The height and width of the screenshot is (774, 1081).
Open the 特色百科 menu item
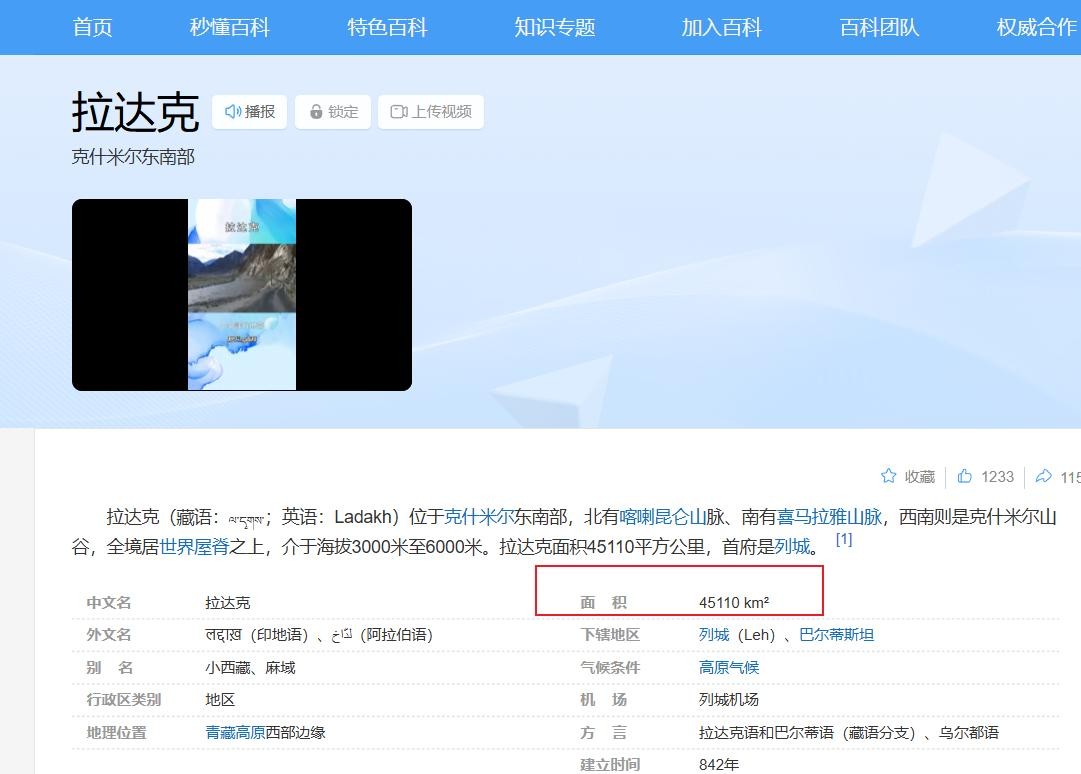click(x=387, y=27)
